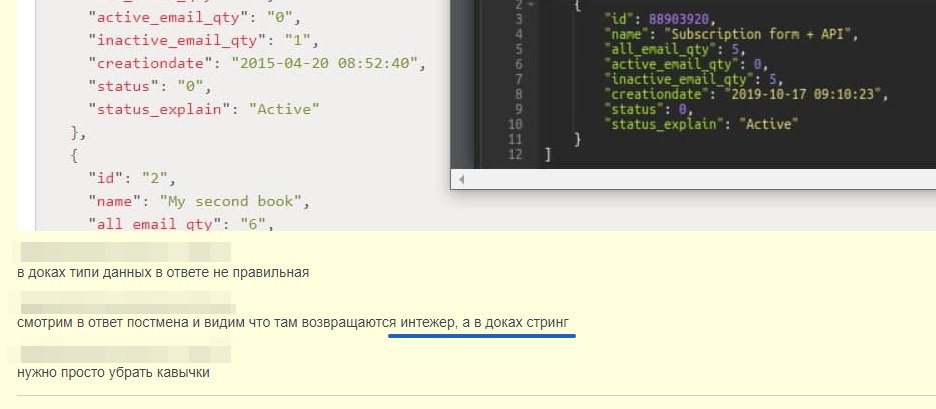936x409 pixels.
Task: Click the id value 88903920 in Postman response
Action: click(681, 19)
